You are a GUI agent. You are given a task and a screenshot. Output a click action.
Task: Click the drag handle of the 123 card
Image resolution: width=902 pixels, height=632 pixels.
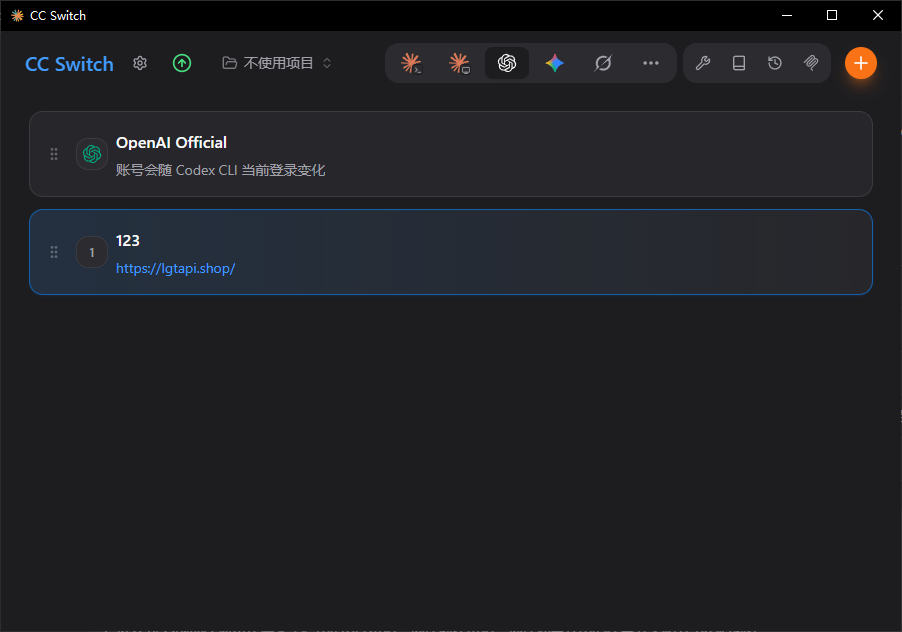pyautogui.click(x=53, y=252)
